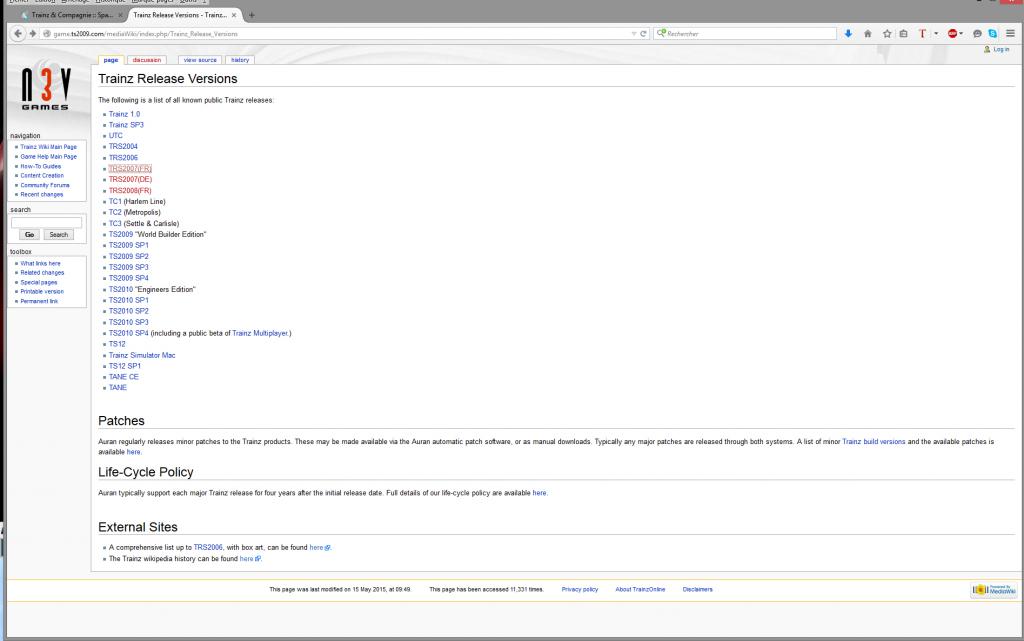
Task: Reload the page with the refresh icon
Action: click(x=643, y=33)
